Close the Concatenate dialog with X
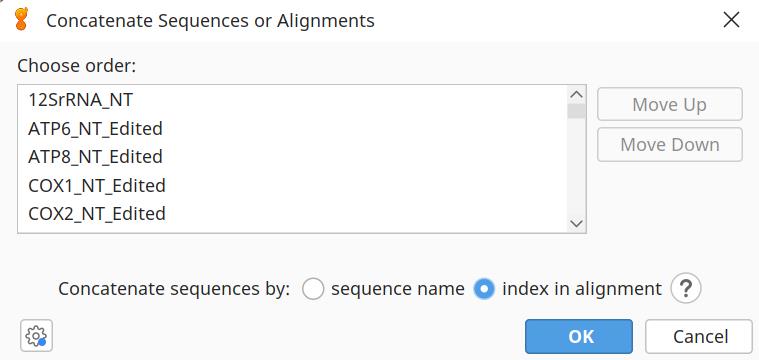Viewport: 759px width, 360px height. click(x=731, y=20)
